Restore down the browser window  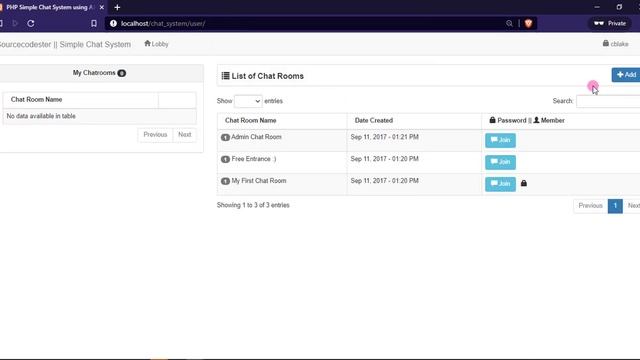tap(619, 7)
